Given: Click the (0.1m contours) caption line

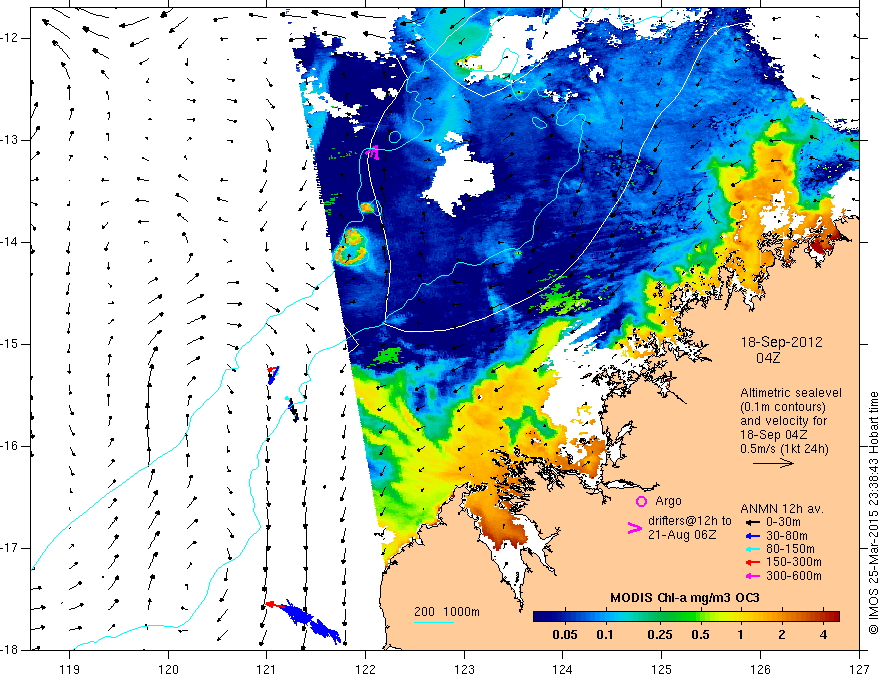Looking at the screenshot, I should point(784,407).
